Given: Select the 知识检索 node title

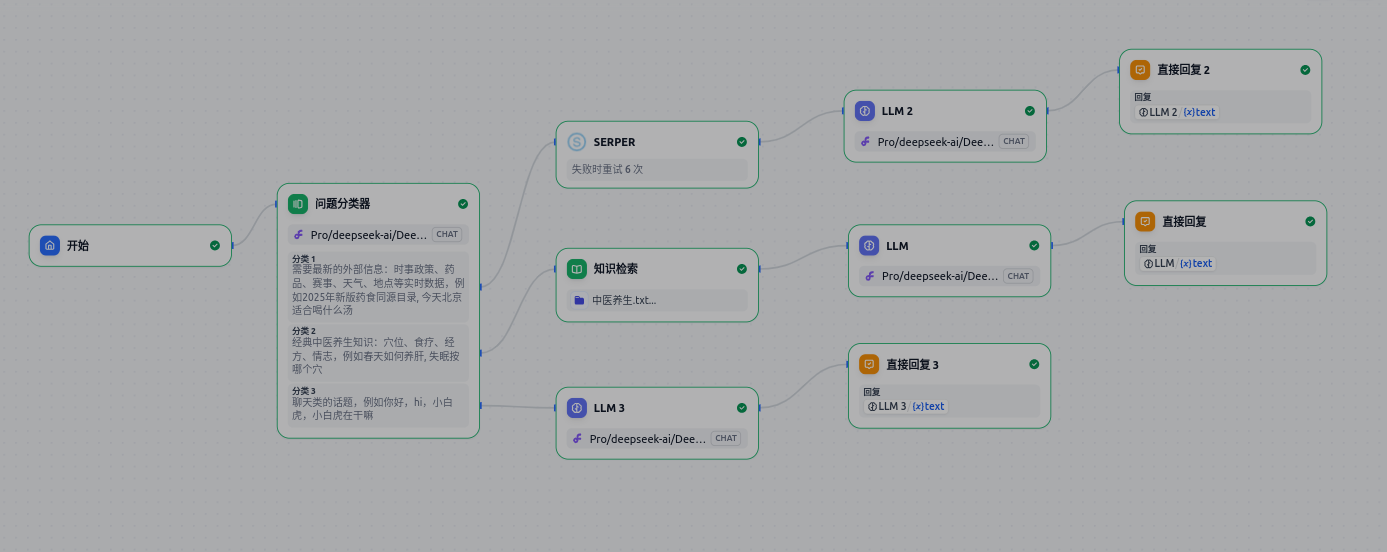Looking at the screenshot, I should 616,269.
